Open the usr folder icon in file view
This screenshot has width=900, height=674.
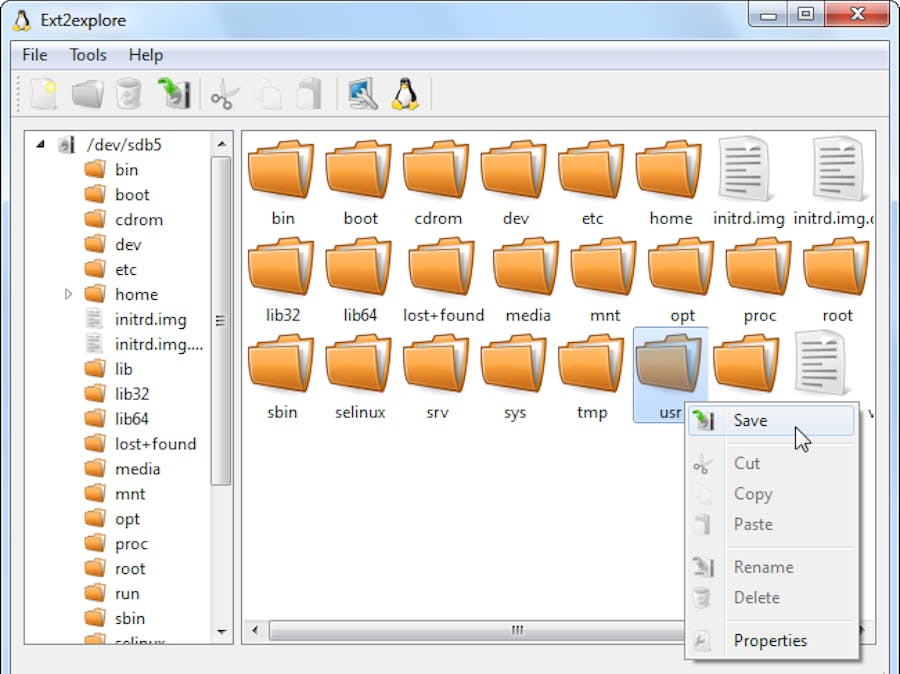click(x=667, y=364)
